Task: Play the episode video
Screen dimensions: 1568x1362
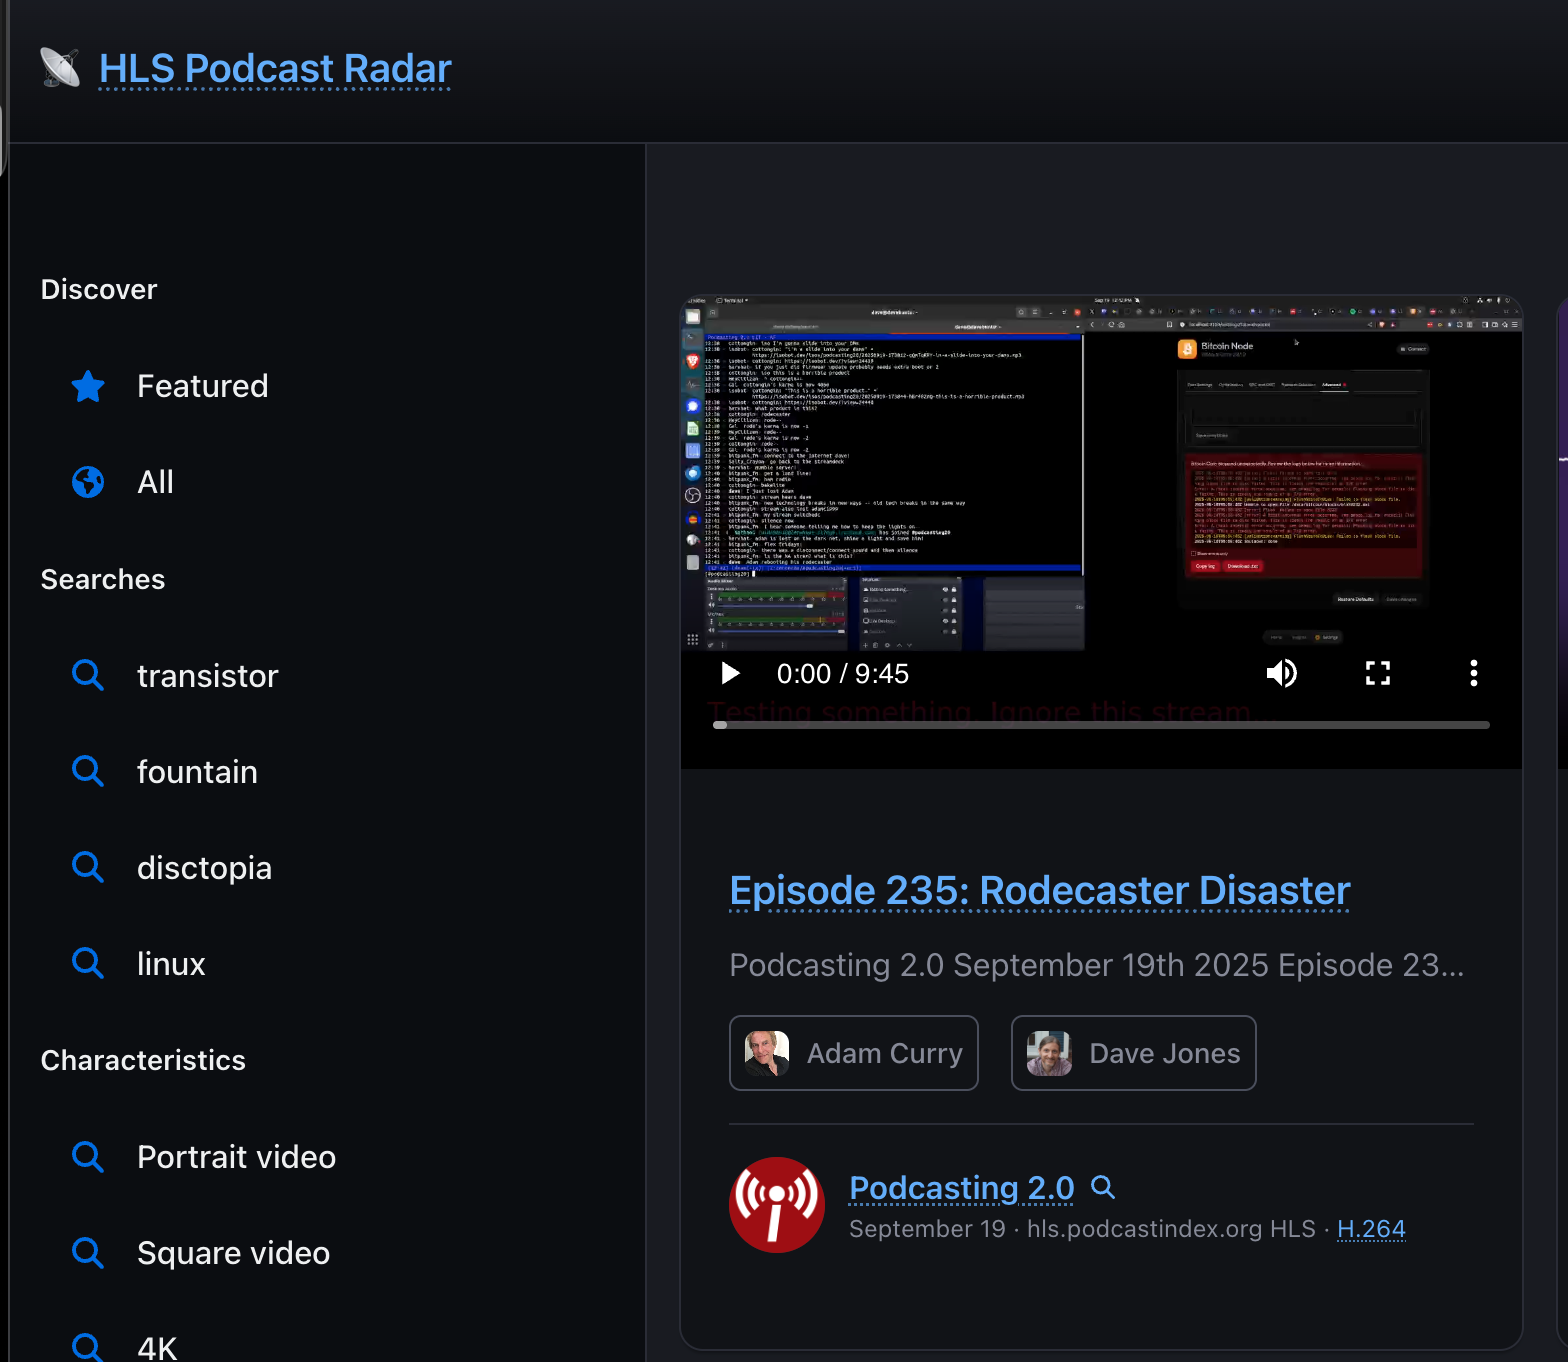Action: coord(731,674)
